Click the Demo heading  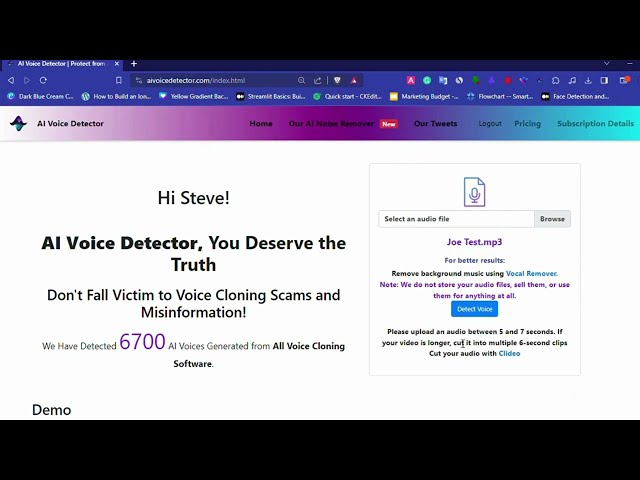[x=51, y=410]
